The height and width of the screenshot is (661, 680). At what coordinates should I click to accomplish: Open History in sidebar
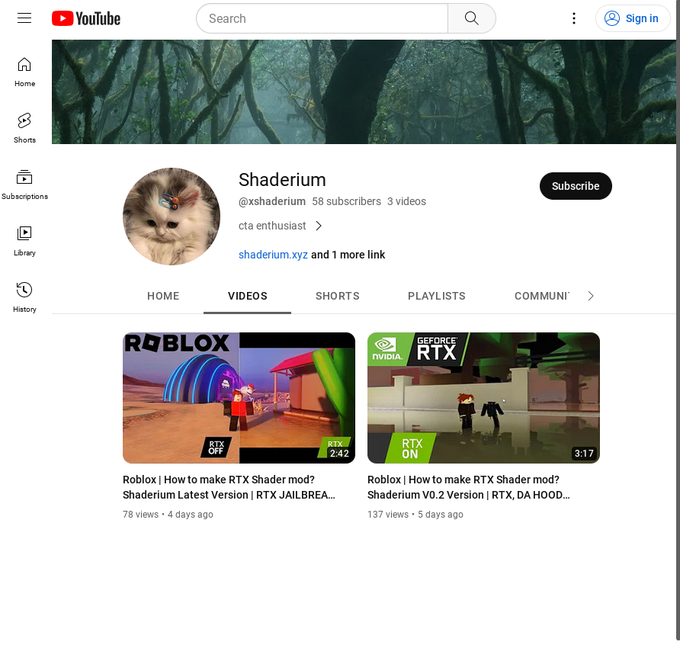pyautogui.click(x=24, y=298)
